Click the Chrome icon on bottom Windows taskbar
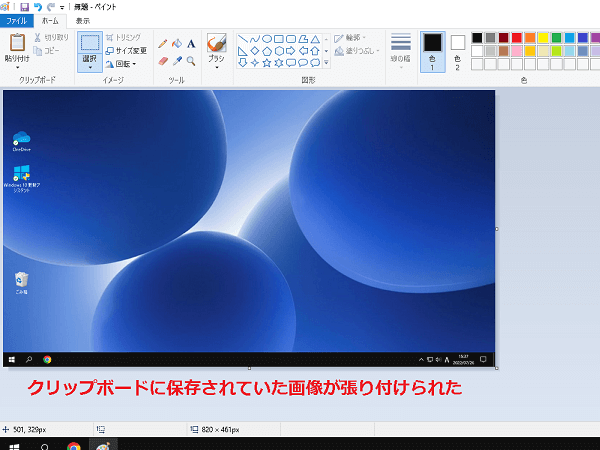600x450 pixels. [73, 446]
